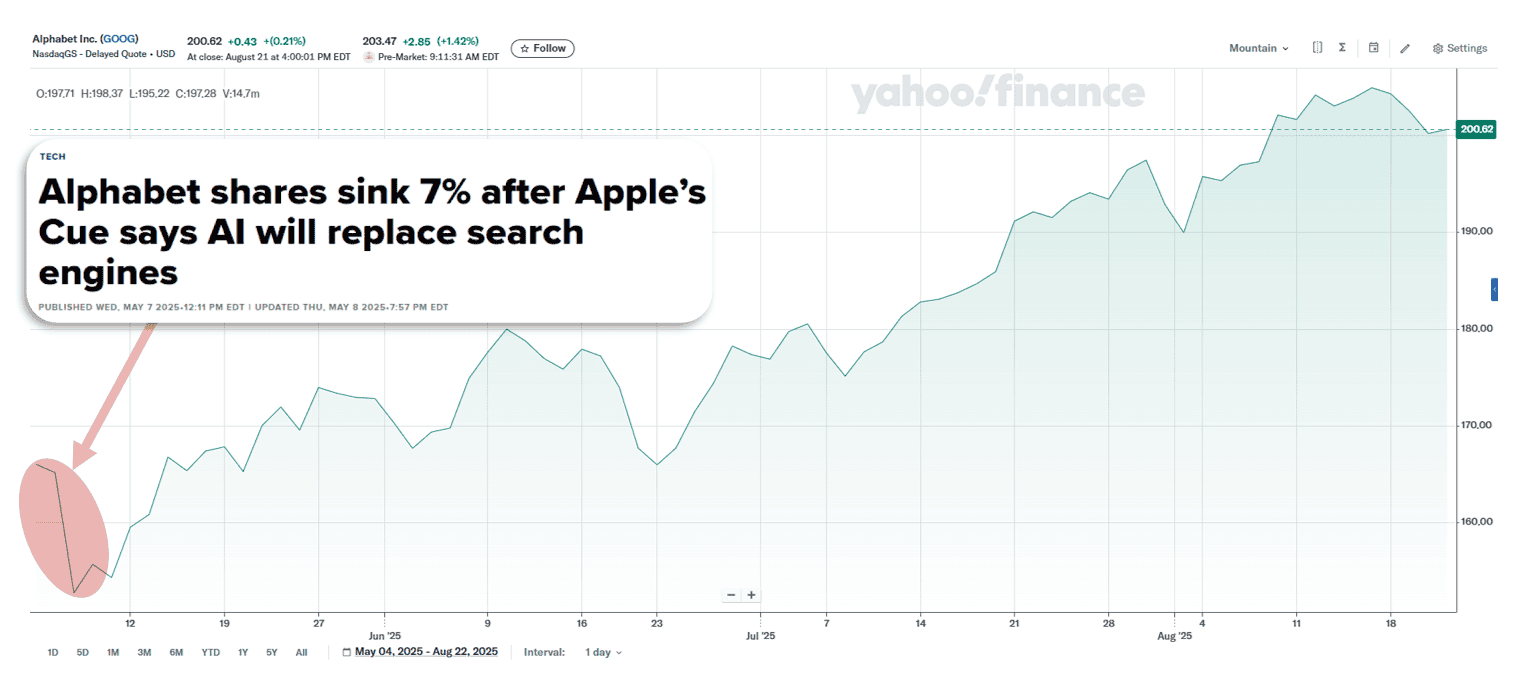Open chart Settings gear
Image resolution: width=1521 pixels, height=683 pixels.
pos(1460,48)
